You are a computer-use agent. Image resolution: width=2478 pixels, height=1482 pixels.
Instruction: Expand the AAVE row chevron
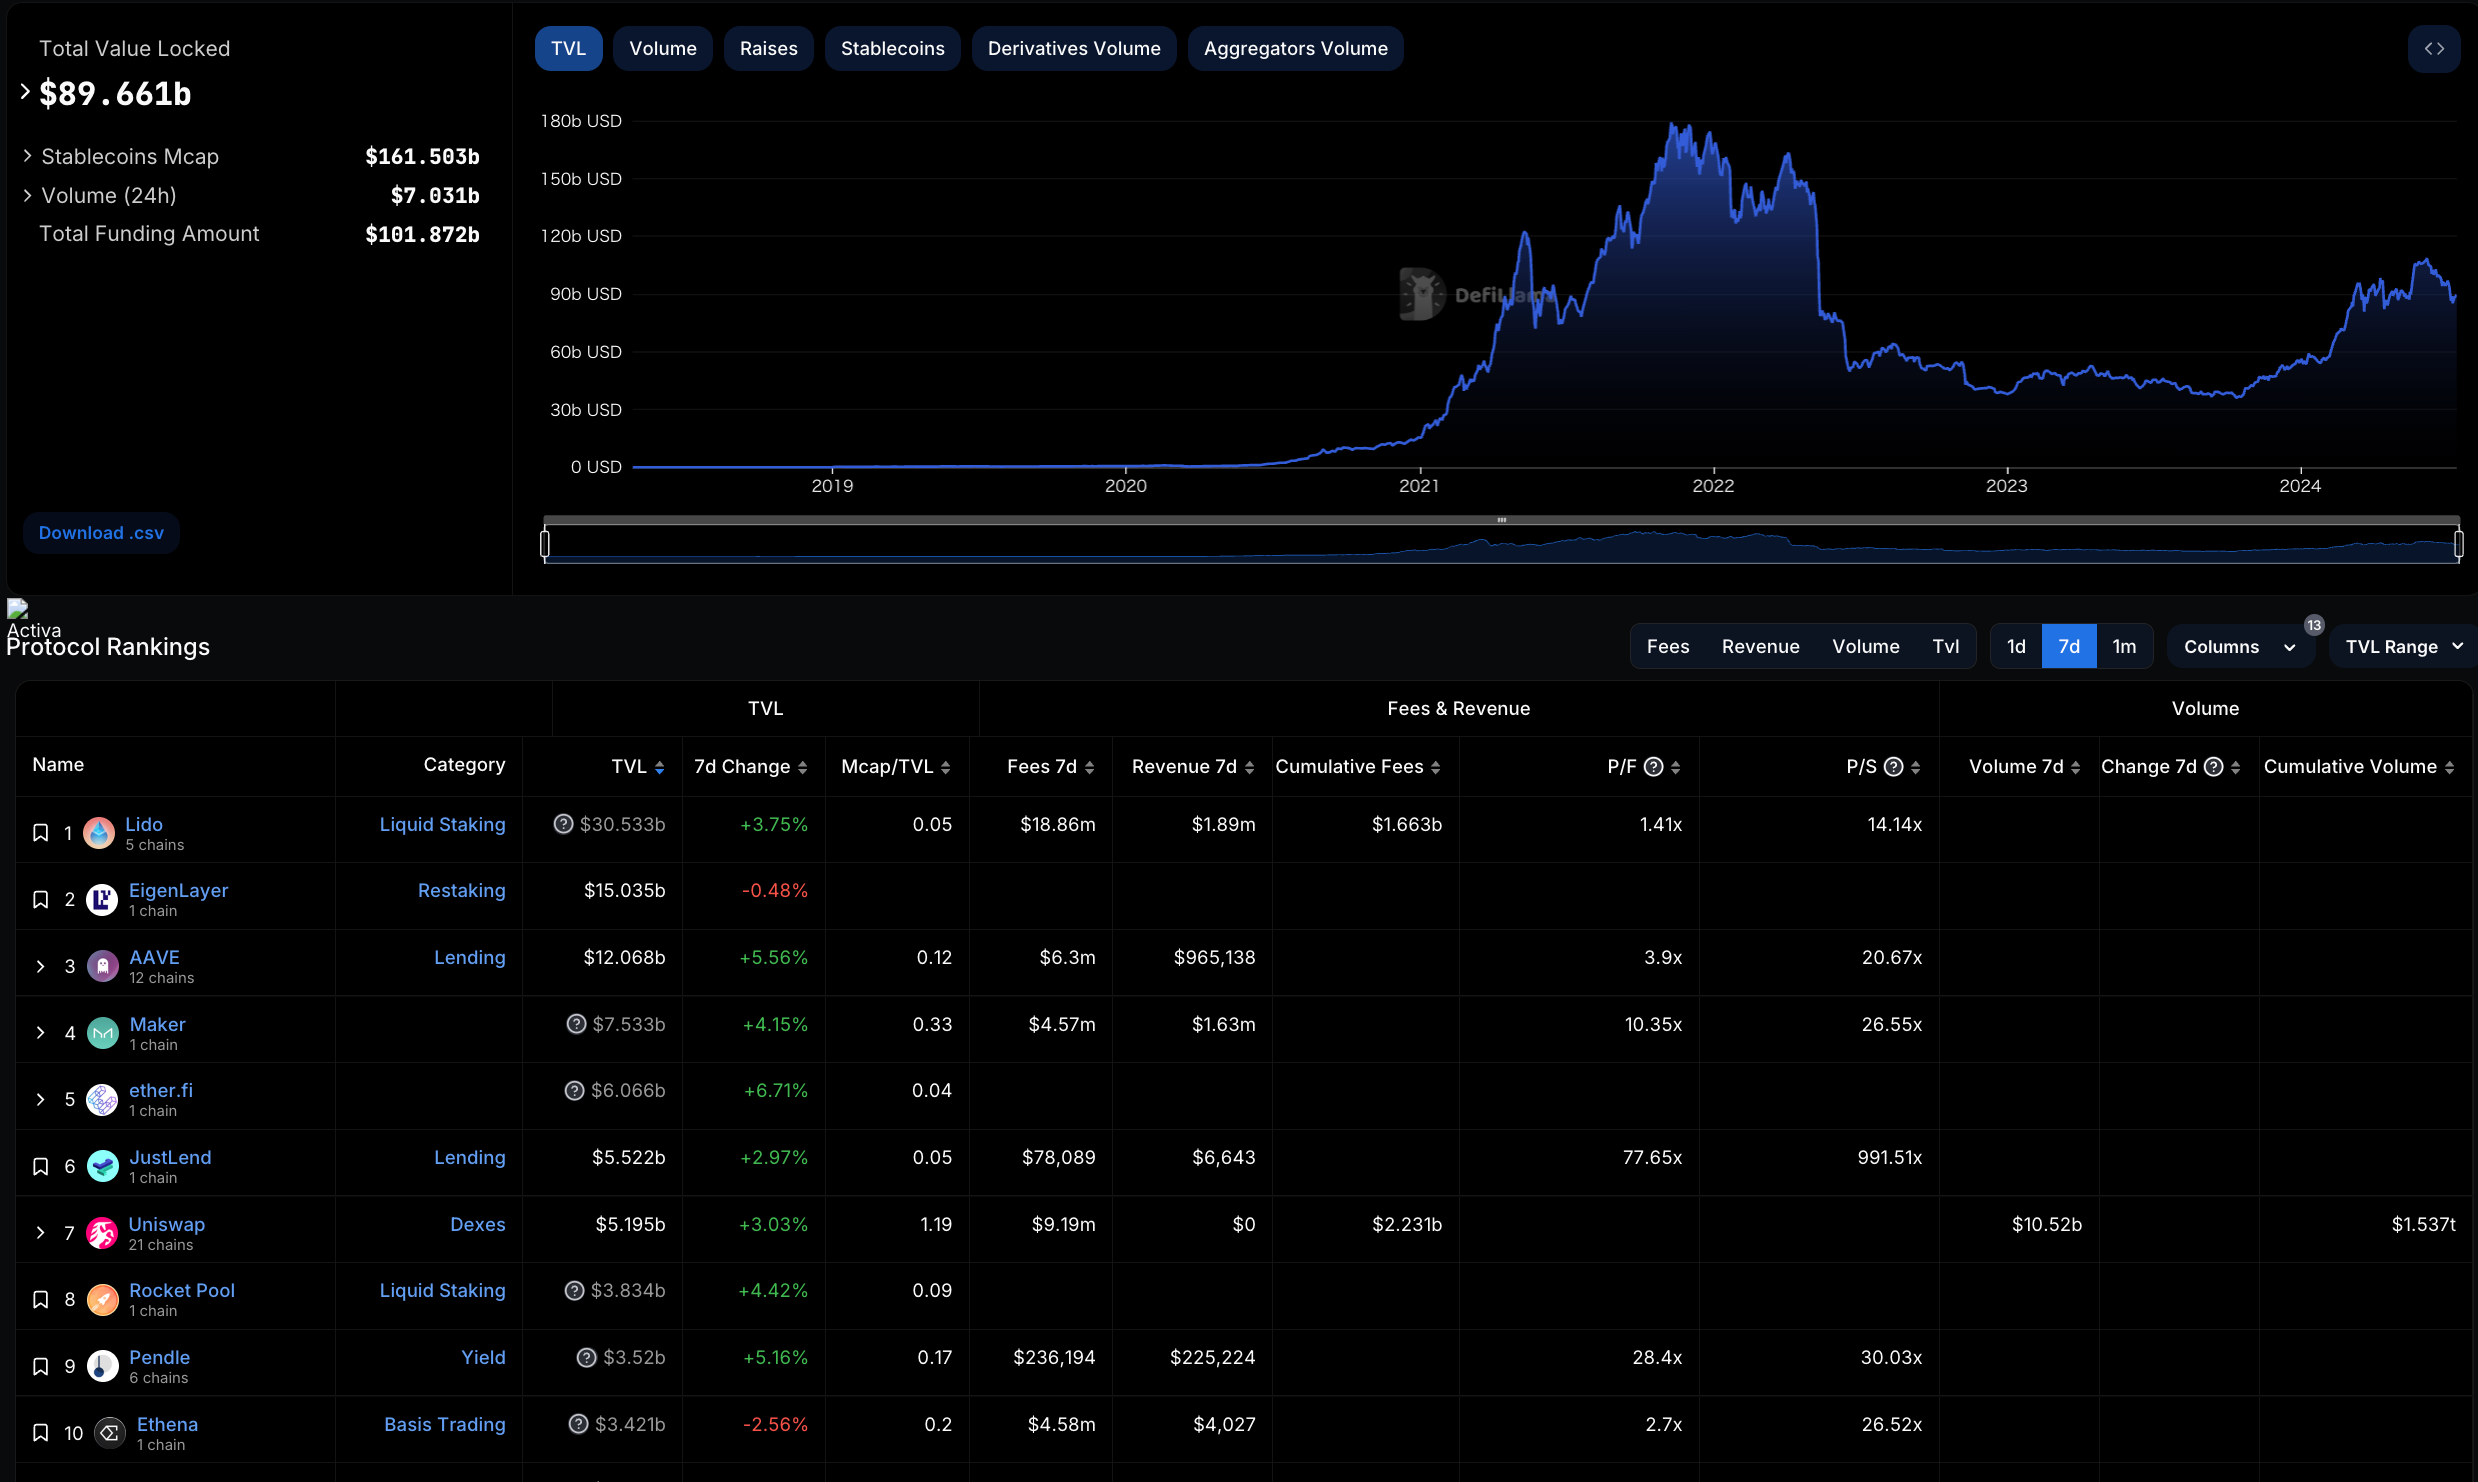point(41,966)
